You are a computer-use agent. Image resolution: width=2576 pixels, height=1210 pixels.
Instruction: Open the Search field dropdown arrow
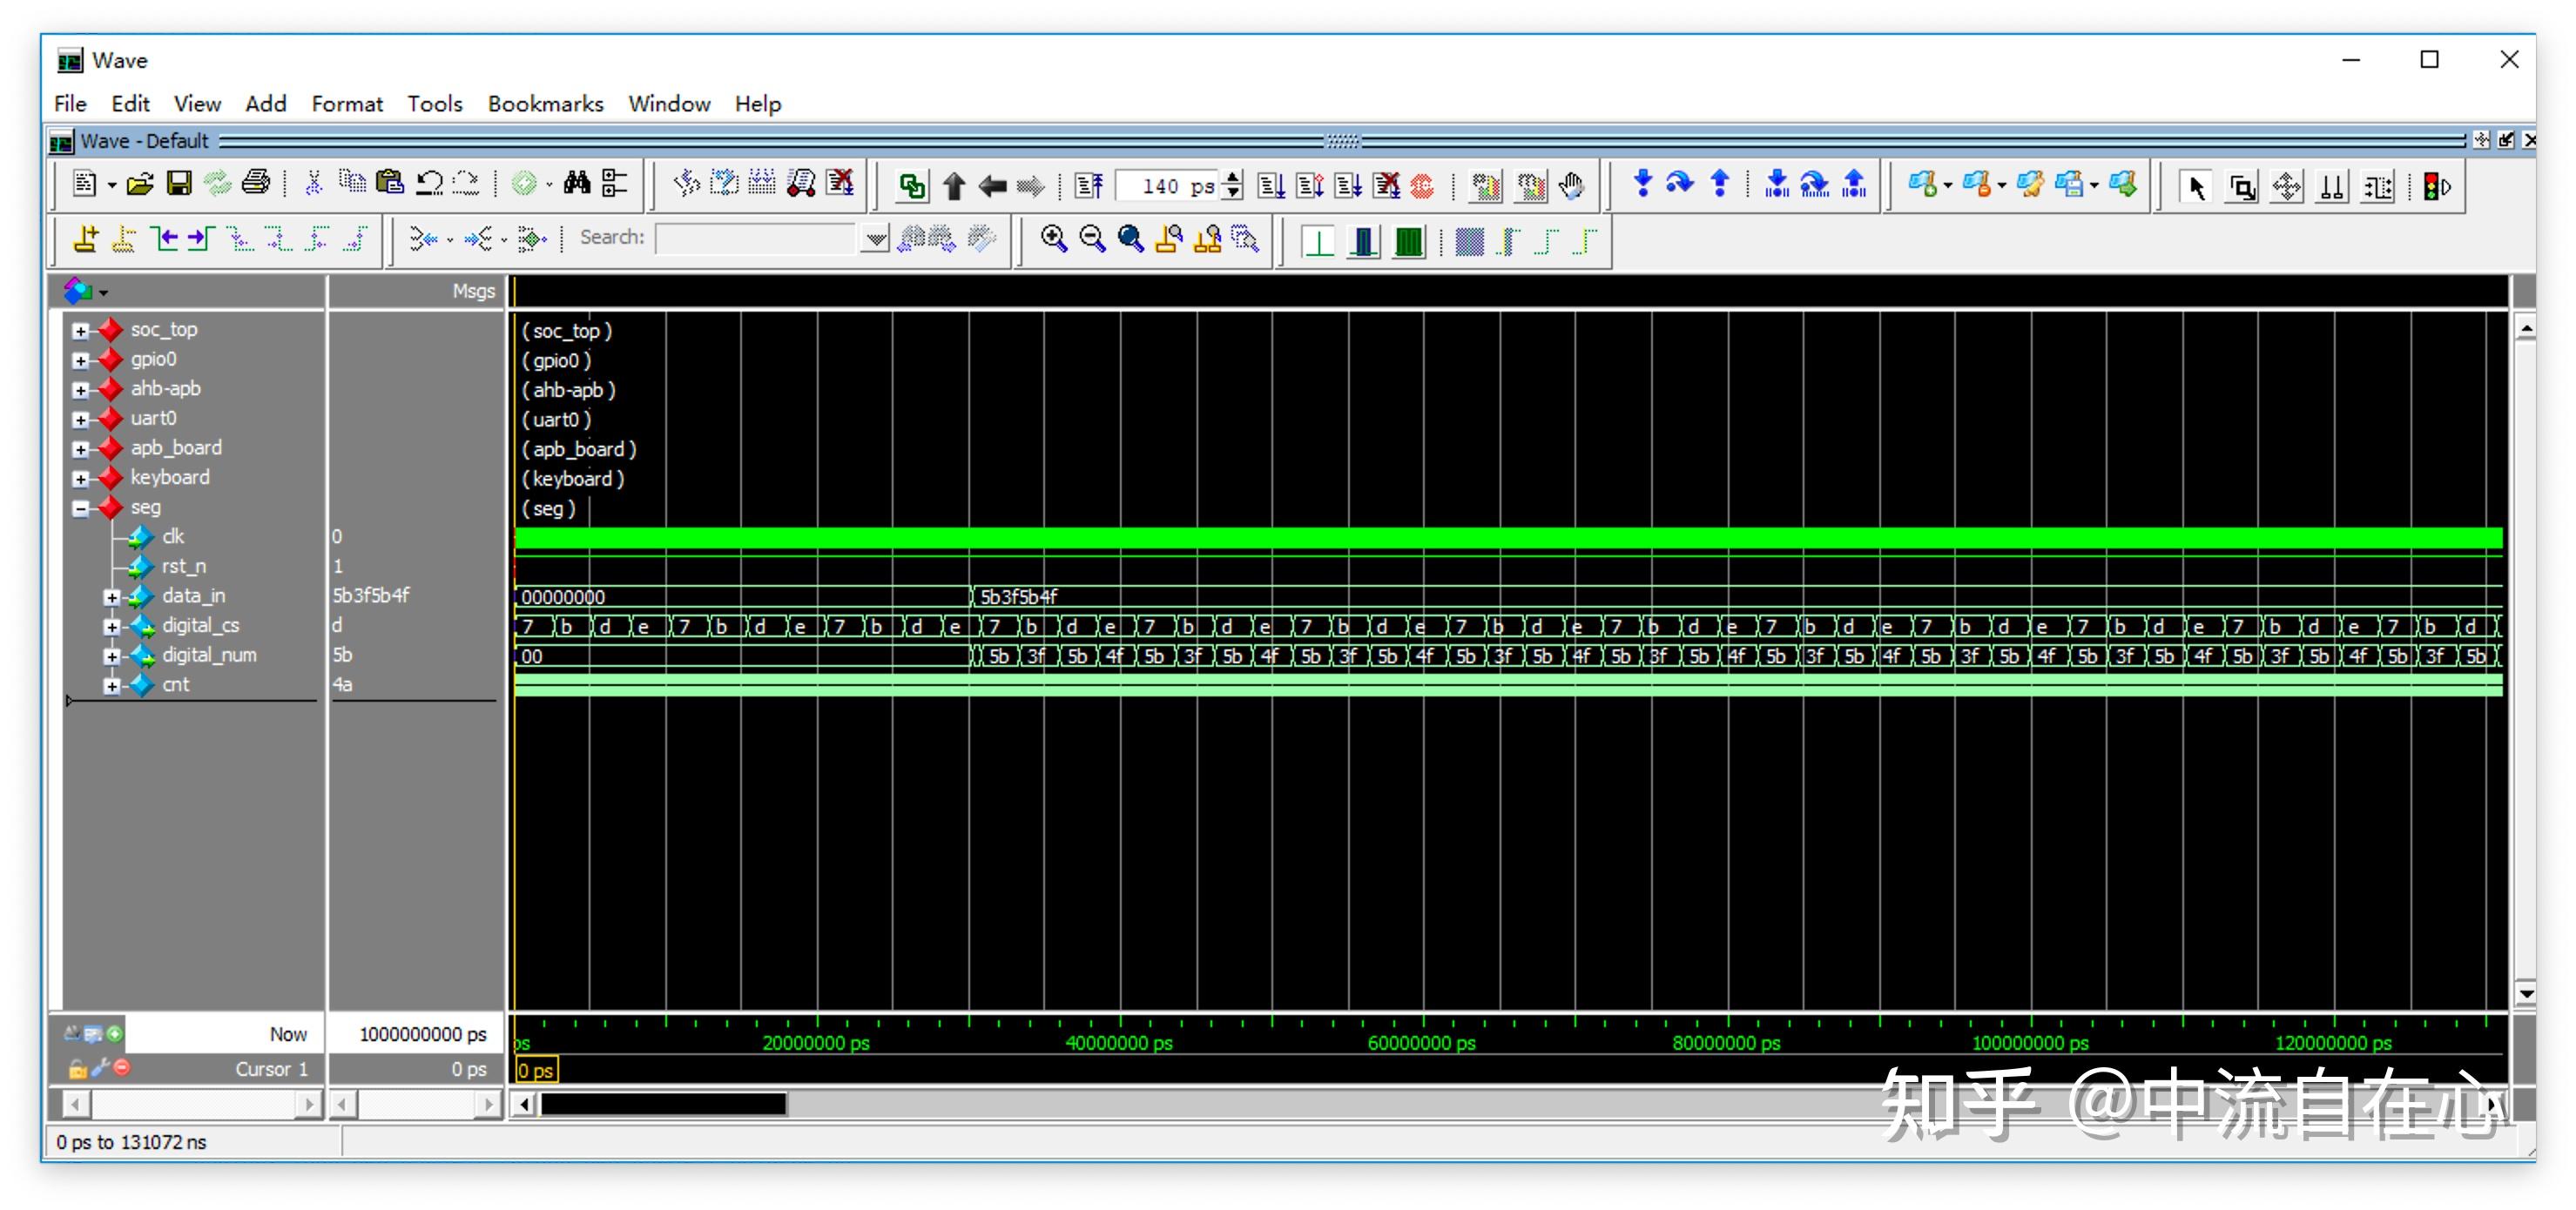click(875, 239)
